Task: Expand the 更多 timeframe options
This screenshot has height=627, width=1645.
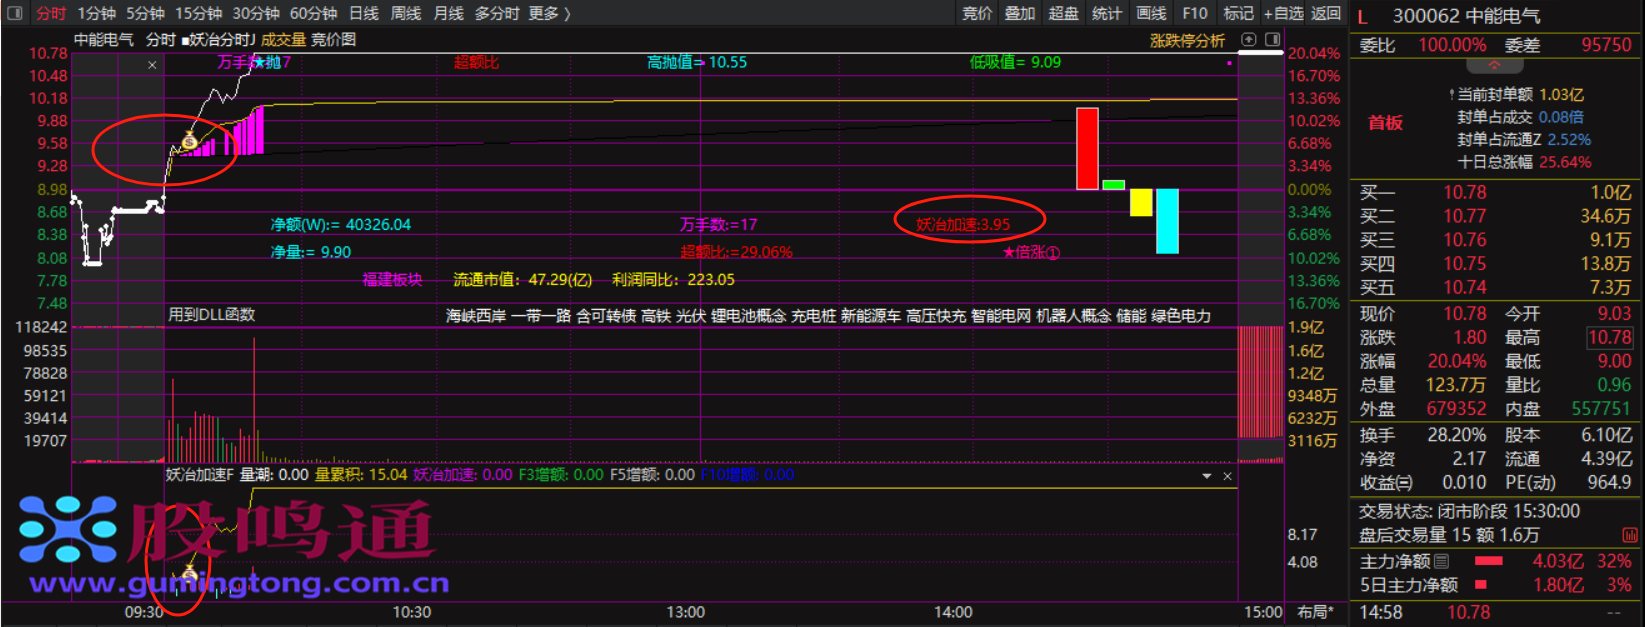Action: 549,13
